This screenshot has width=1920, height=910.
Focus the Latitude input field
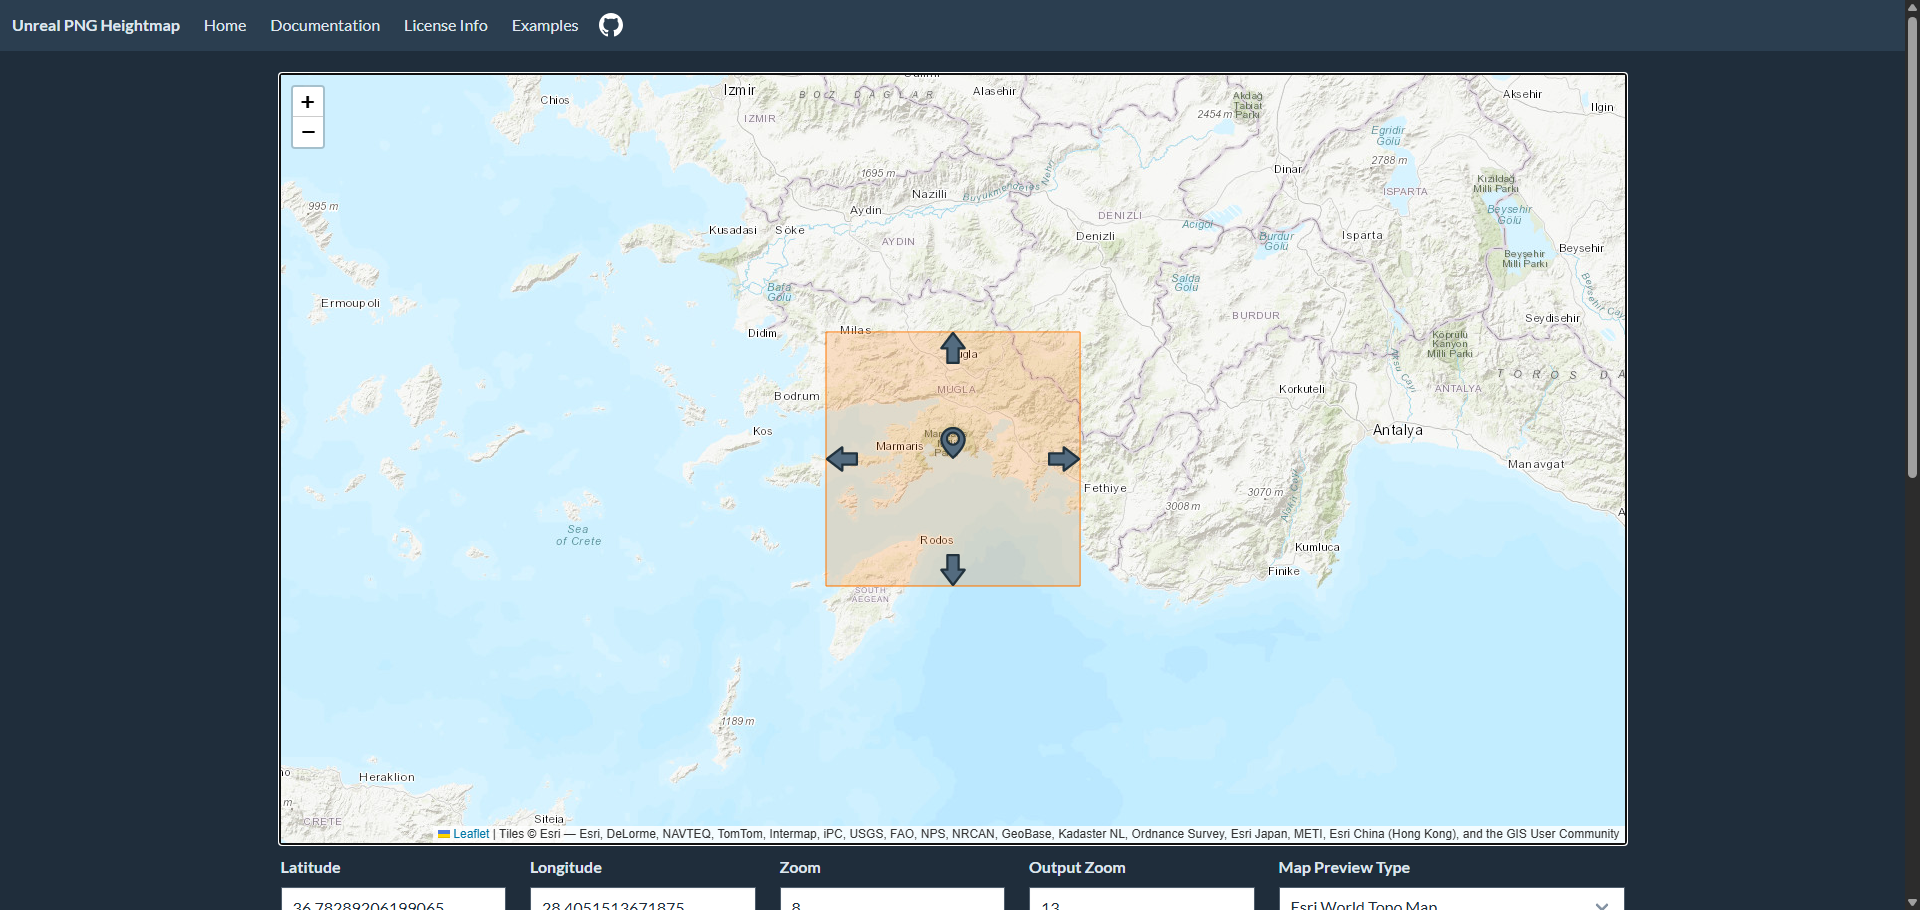click(393, 899)
